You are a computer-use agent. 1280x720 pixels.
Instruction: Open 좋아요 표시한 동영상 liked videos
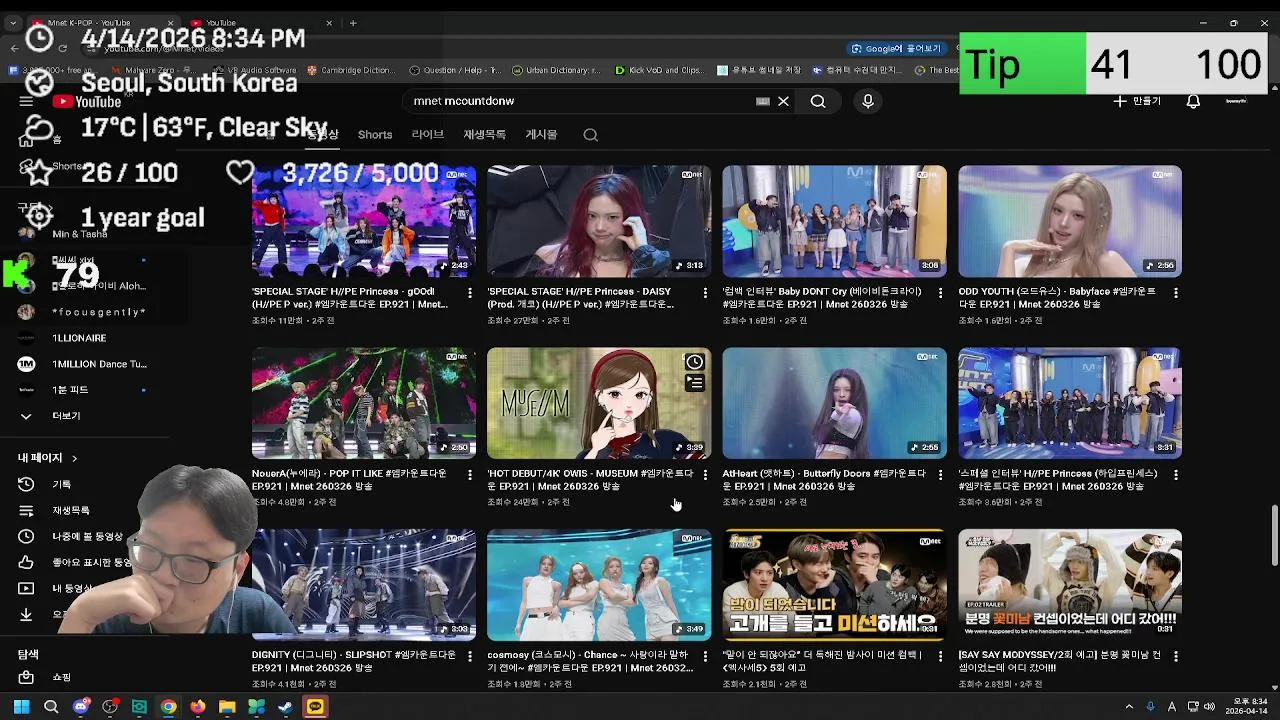pos(75,562)
